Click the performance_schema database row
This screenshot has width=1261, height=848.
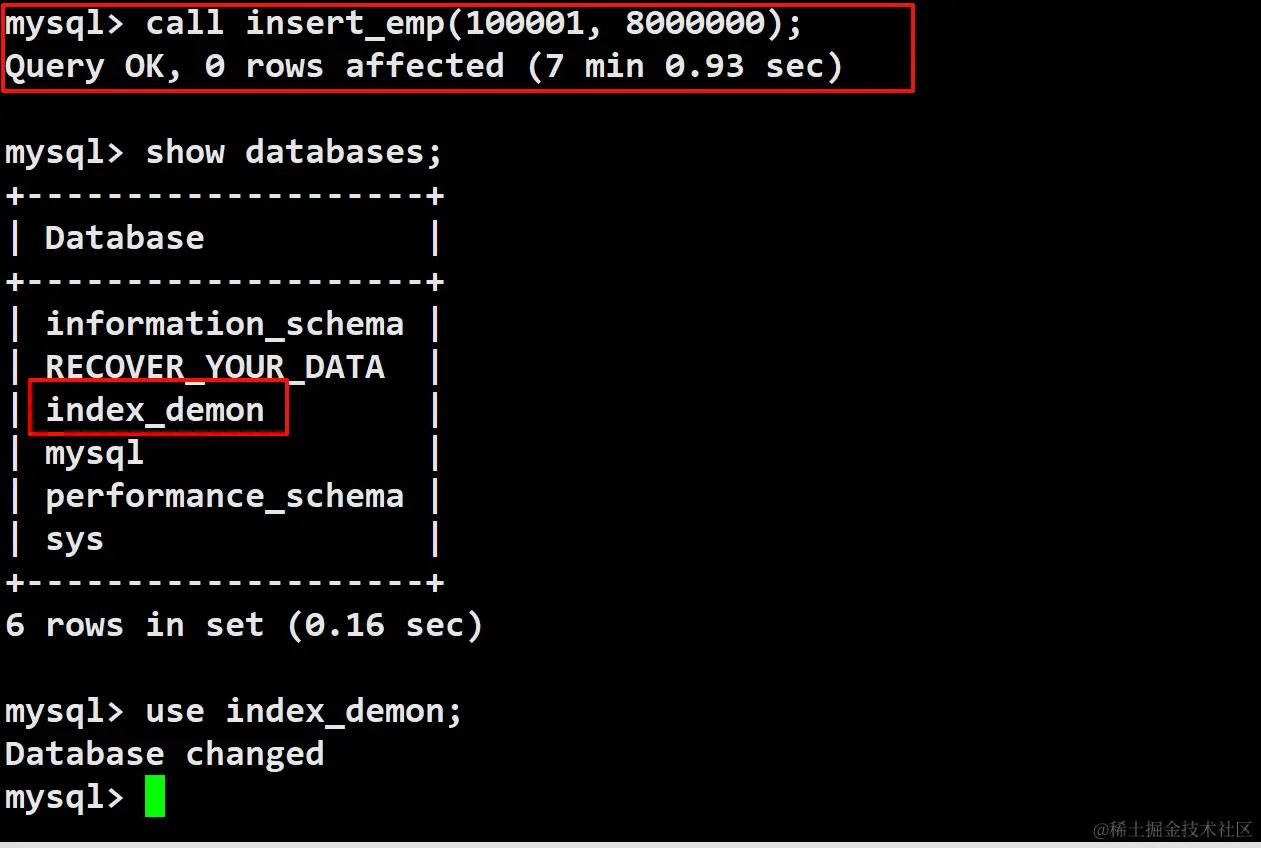click(x=224, y=496)
